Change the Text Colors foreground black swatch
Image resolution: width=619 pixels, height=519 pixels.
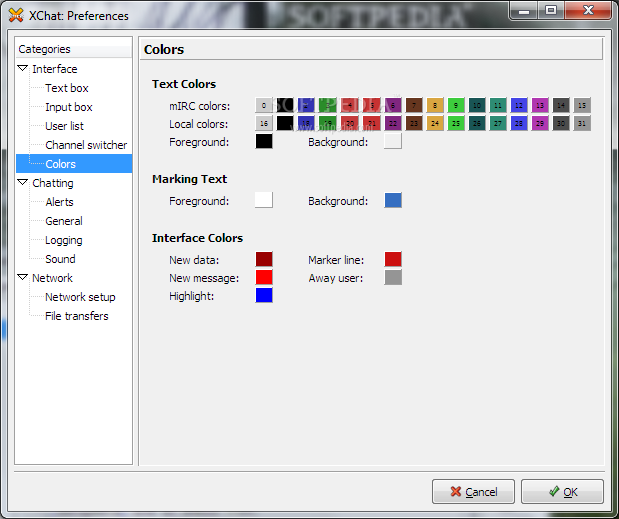pos(264,141)
